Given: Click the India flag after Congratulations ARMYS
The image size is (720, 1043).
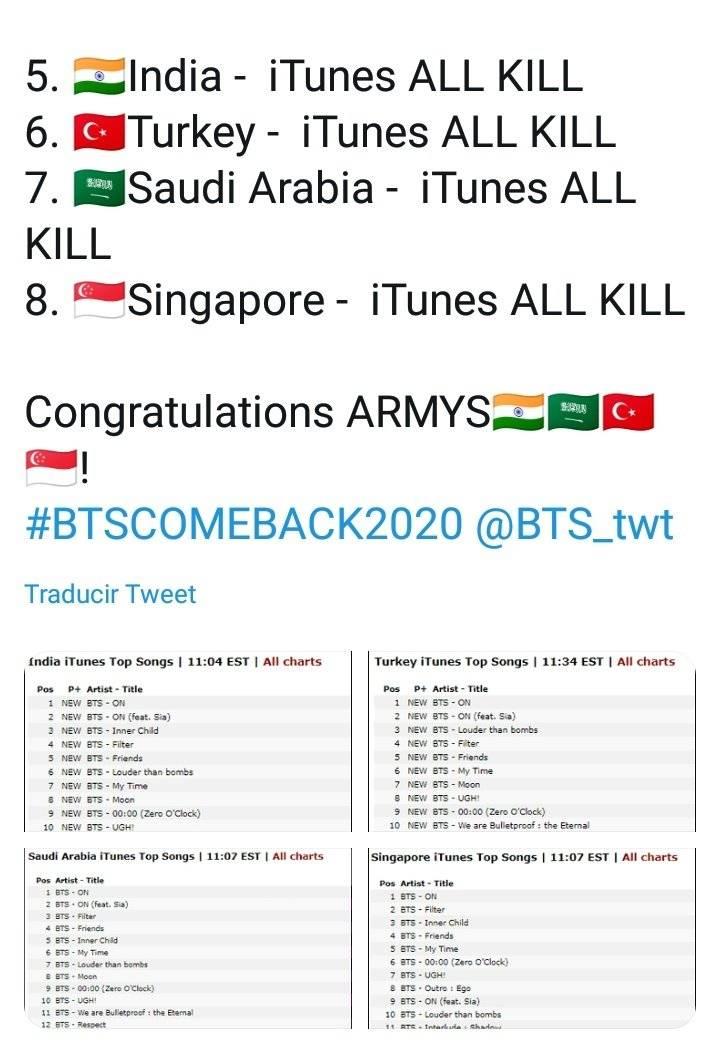Looking at the screenshot, I should tap(518, 412).
